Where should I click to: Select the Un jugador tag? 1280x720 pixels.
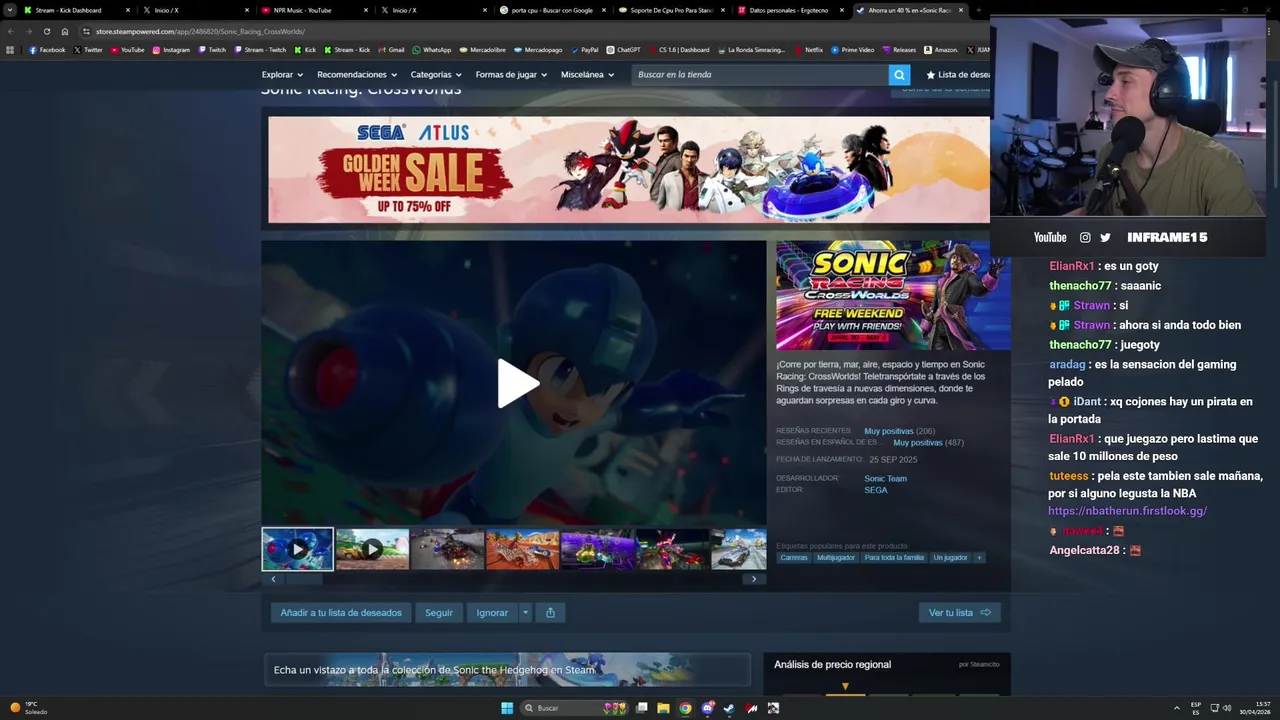pos(950,558)
